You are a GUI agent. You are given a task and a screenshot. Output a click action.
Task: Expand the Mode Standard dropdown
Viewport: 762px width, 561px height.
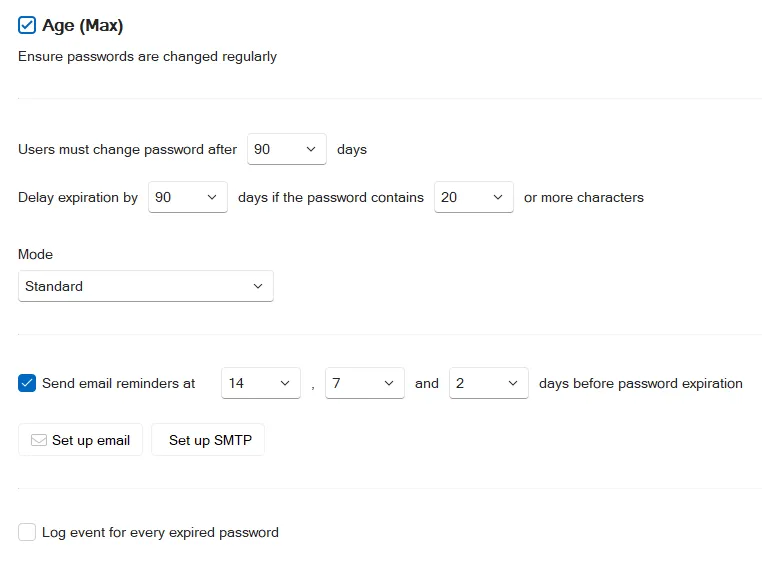click(x=146, y=286)
